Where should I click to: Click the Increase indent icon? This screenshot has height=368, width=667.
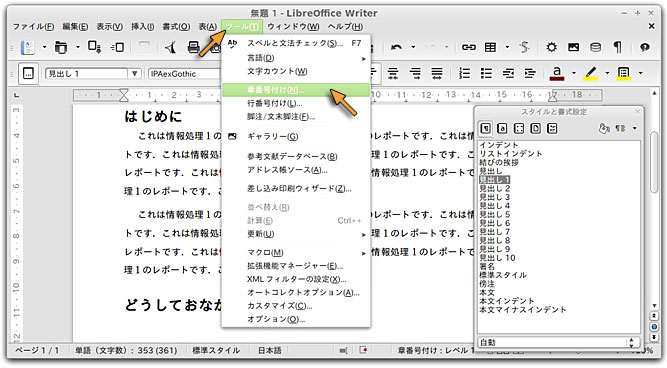(530, 74)
